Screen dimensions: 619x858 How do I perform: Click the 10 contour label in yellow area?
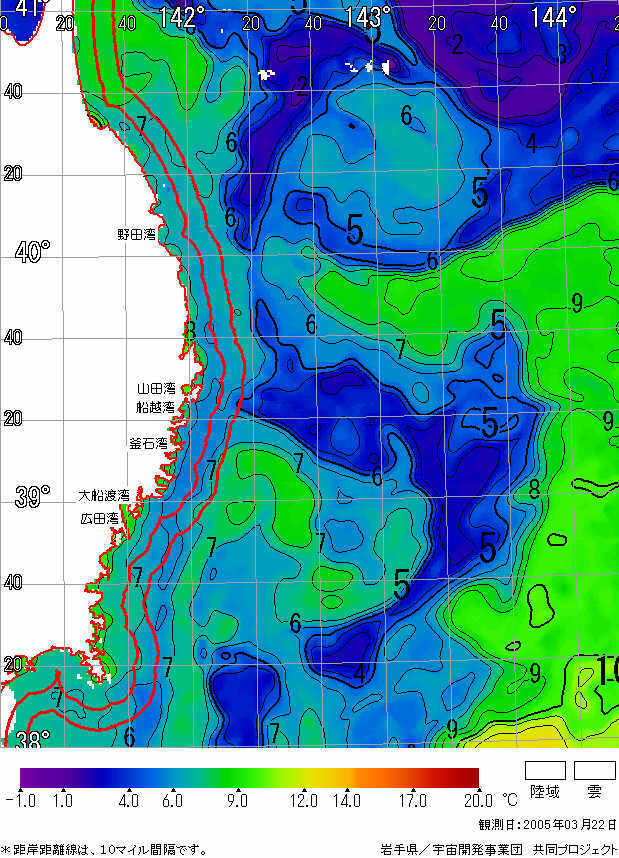click(606, 671)
